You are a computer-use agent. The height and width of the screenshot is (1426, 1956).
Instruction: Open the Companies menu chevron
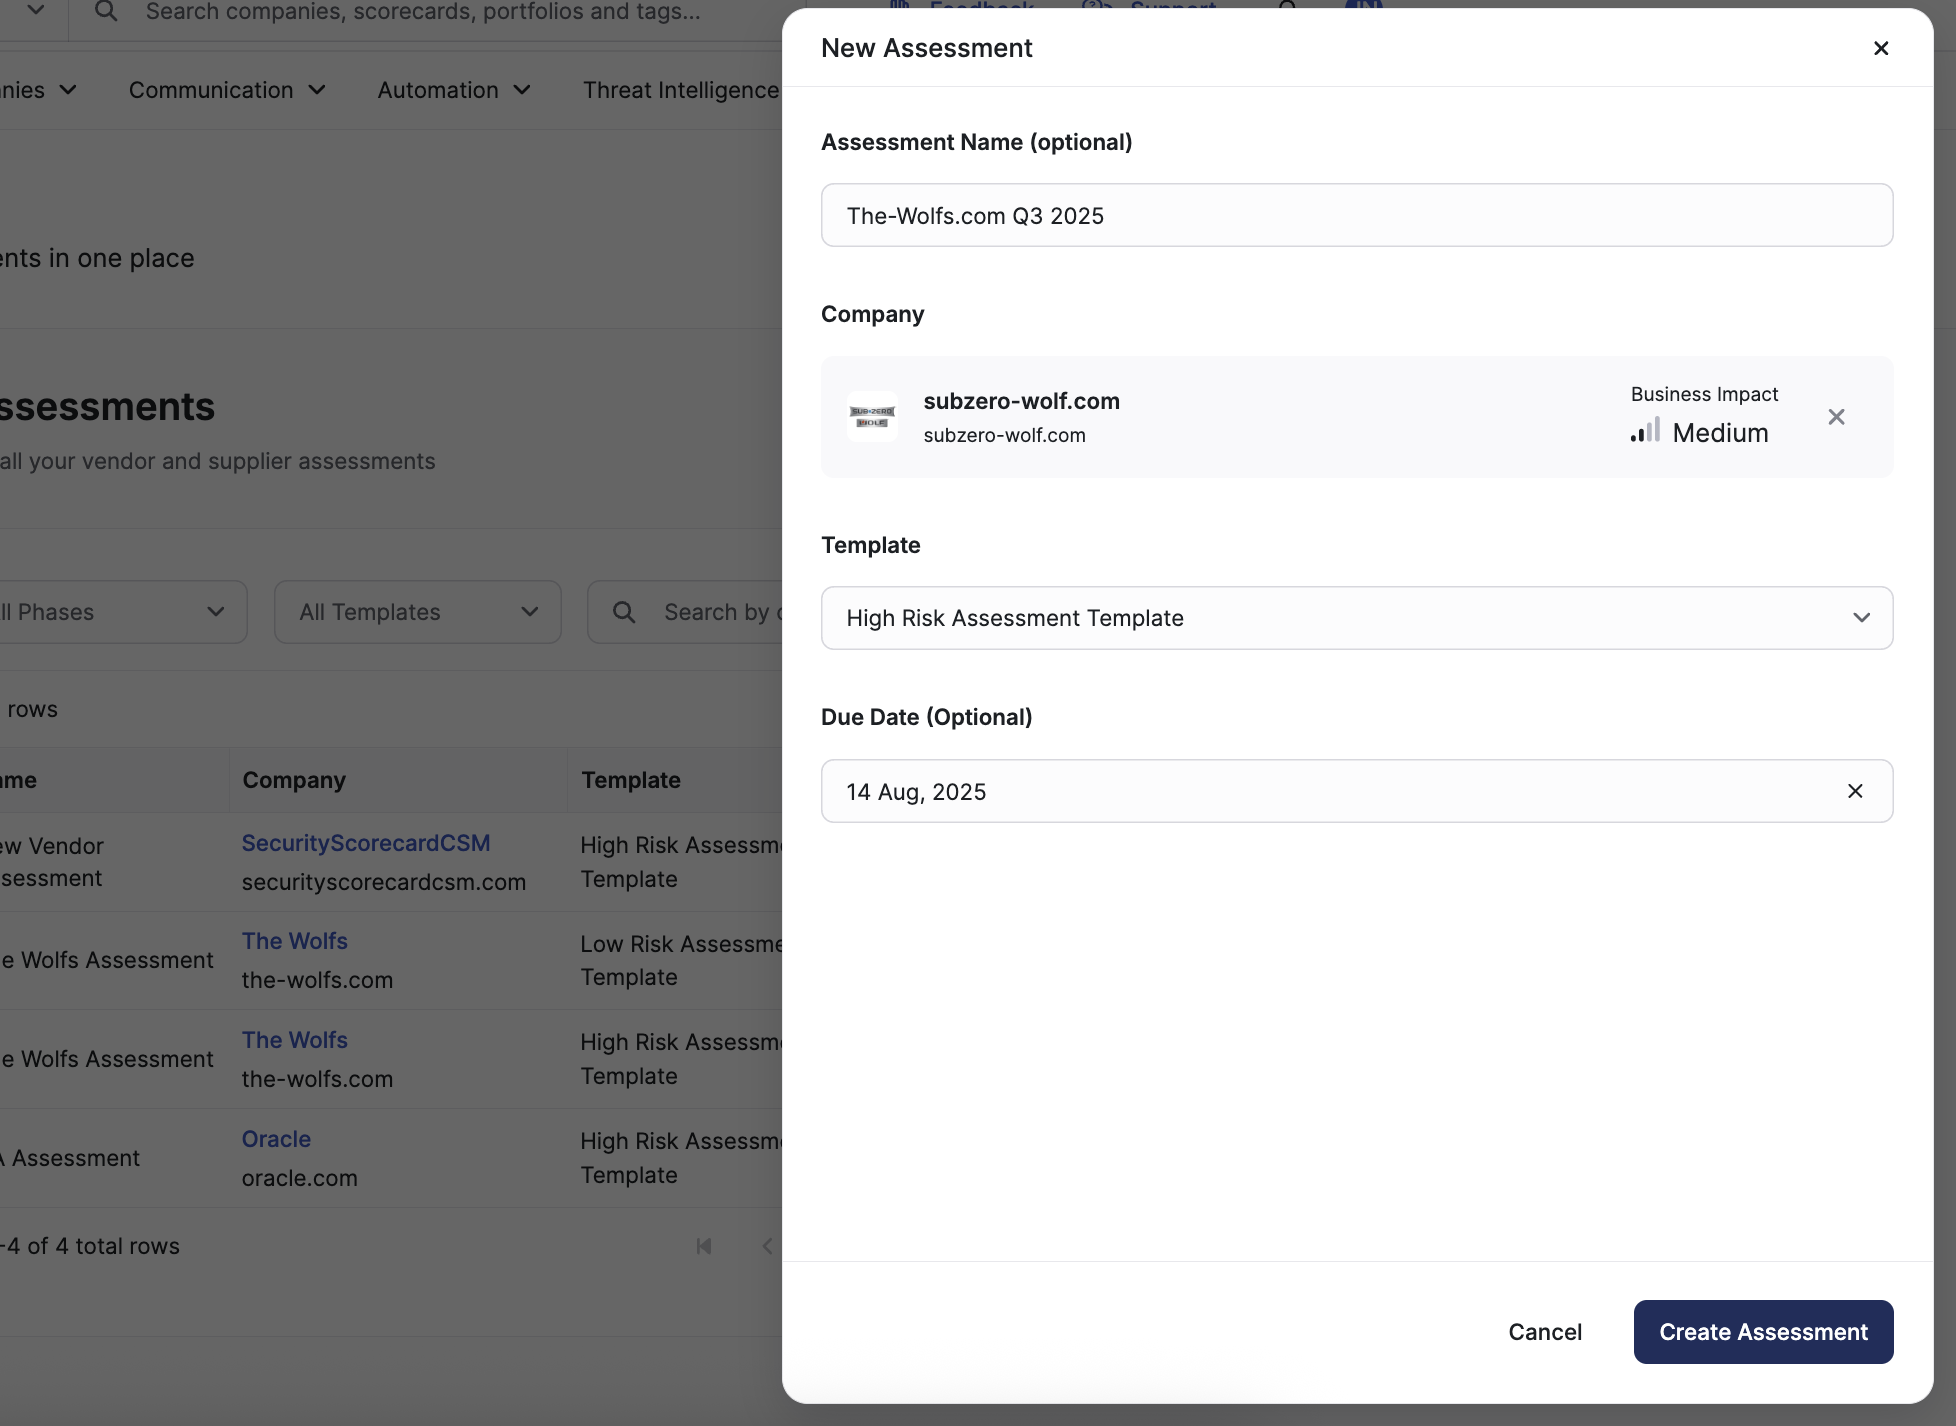tap(68, 90)
